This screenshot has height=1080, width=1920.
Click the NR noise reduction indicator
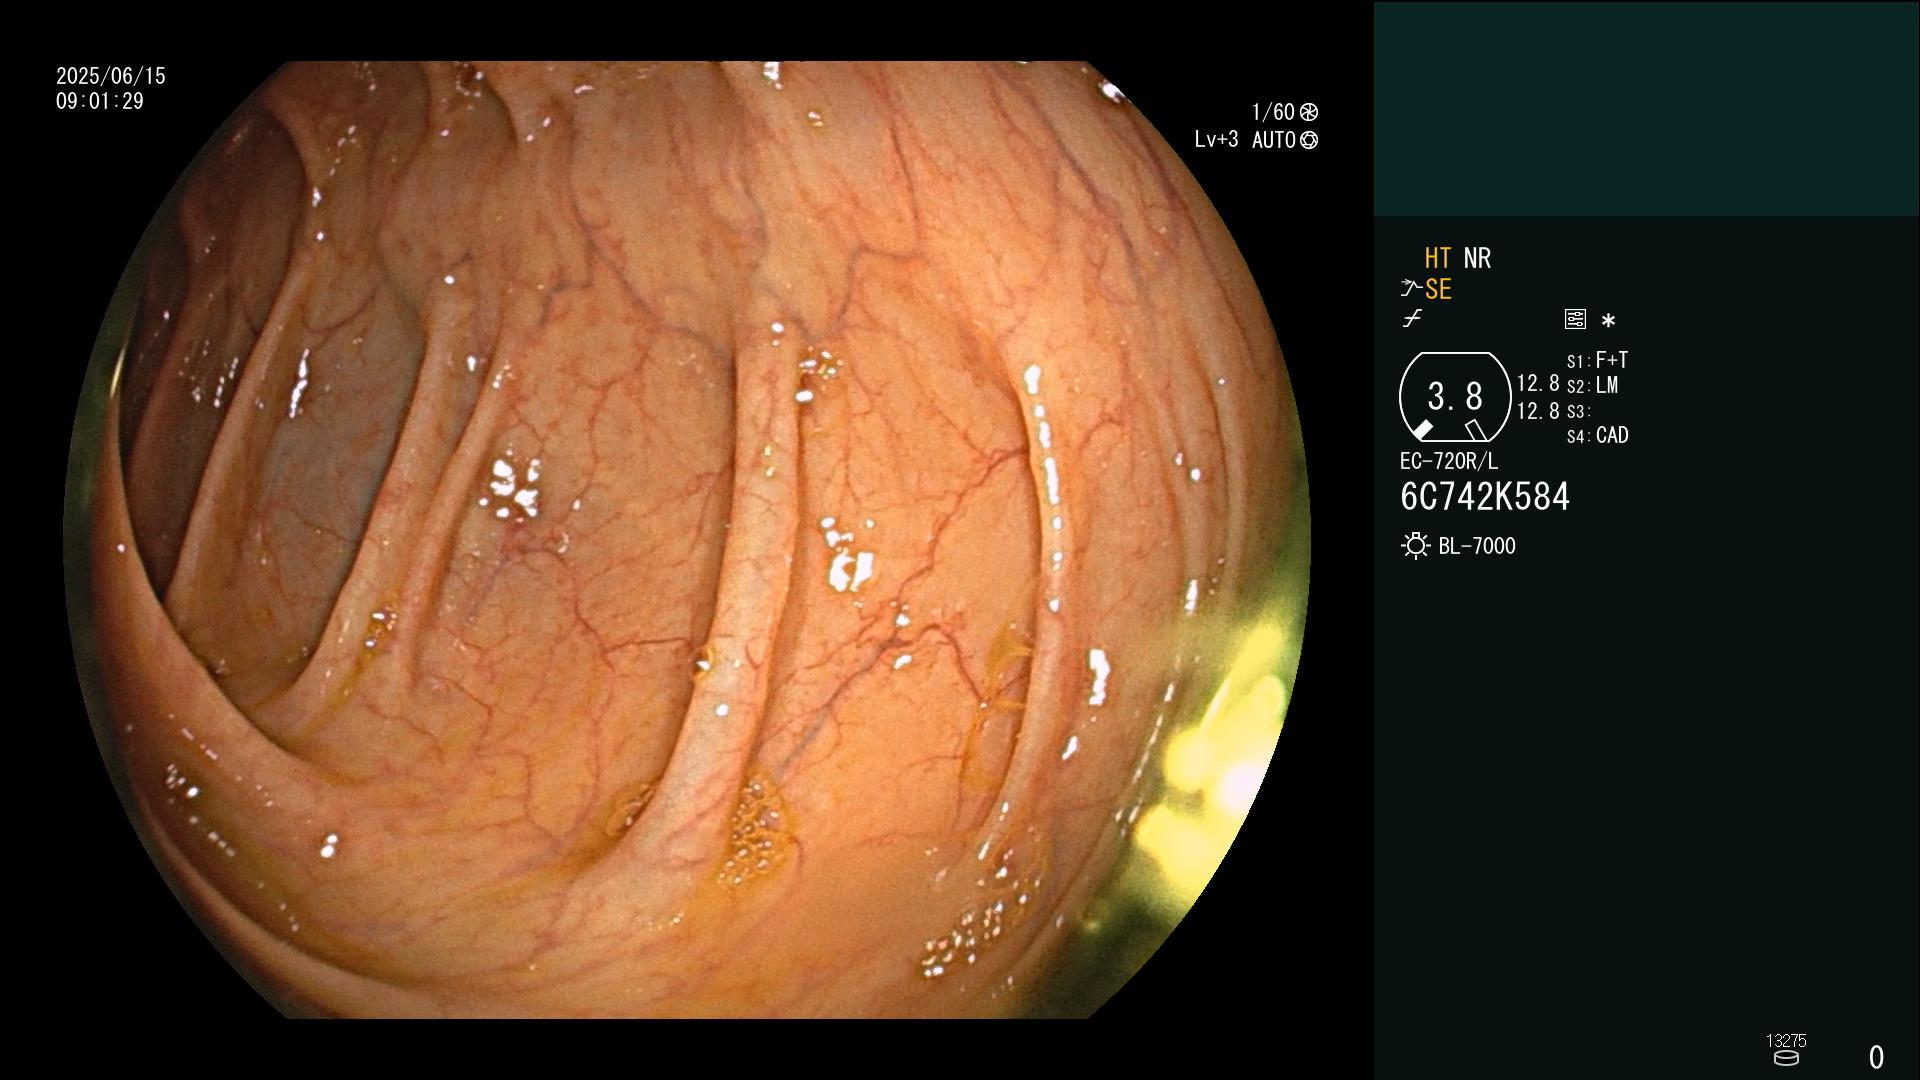pyautogui.click(x=1477, y=258)
